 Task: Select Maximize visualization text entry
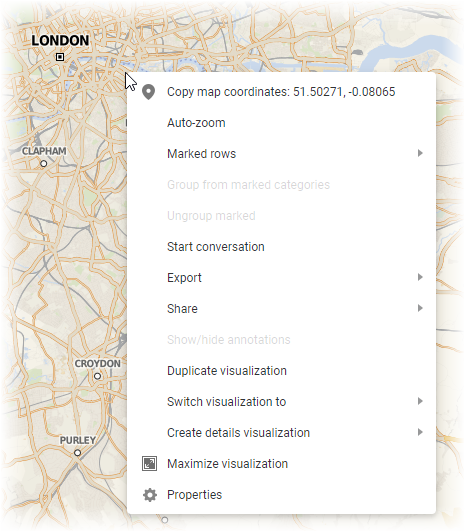(x=227, y=464)
